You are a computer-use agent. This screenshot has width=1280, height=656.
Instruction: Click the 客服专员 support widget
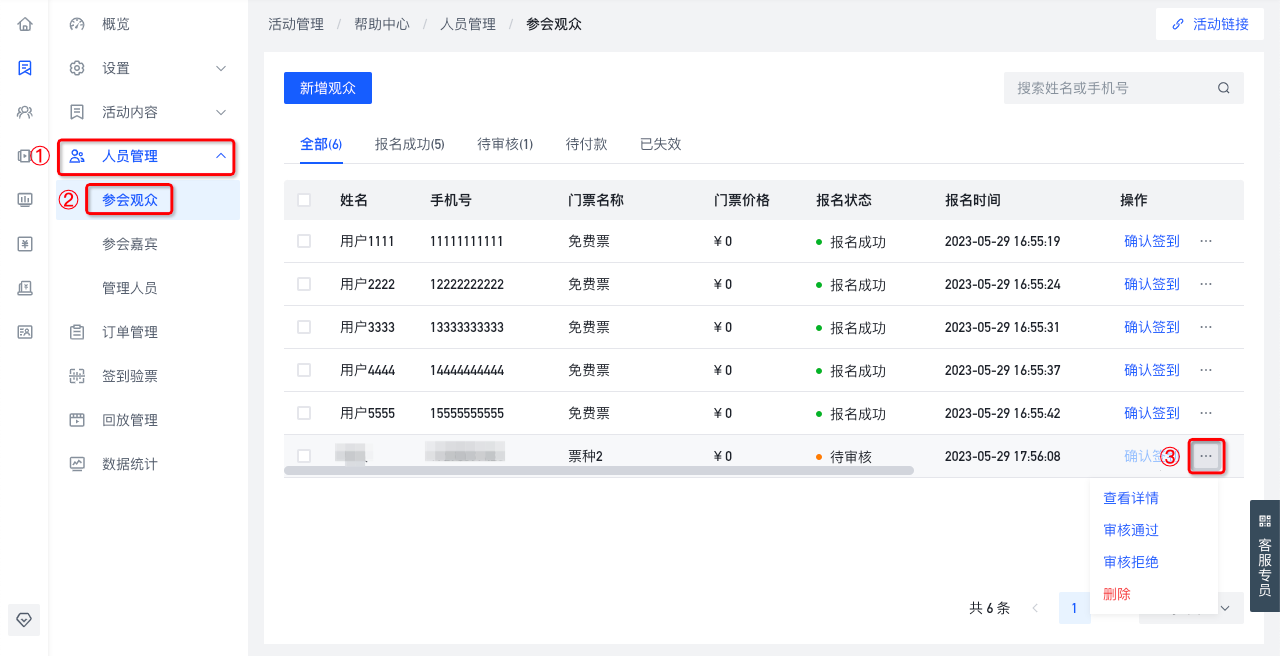[x=1265, y=549]
